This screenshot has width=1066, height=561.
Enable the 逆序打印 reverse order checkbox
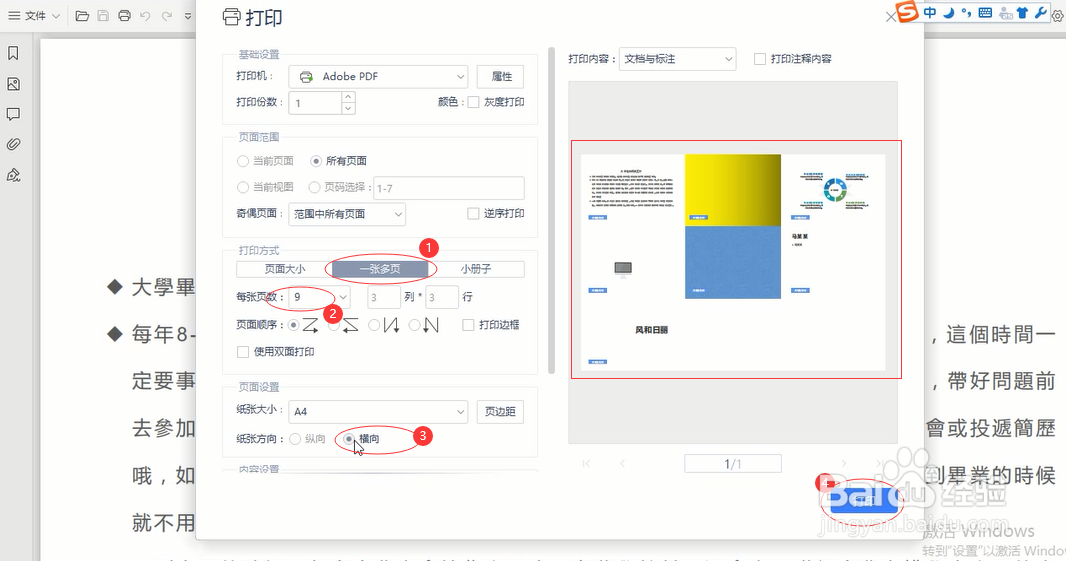tap(473, 214)
